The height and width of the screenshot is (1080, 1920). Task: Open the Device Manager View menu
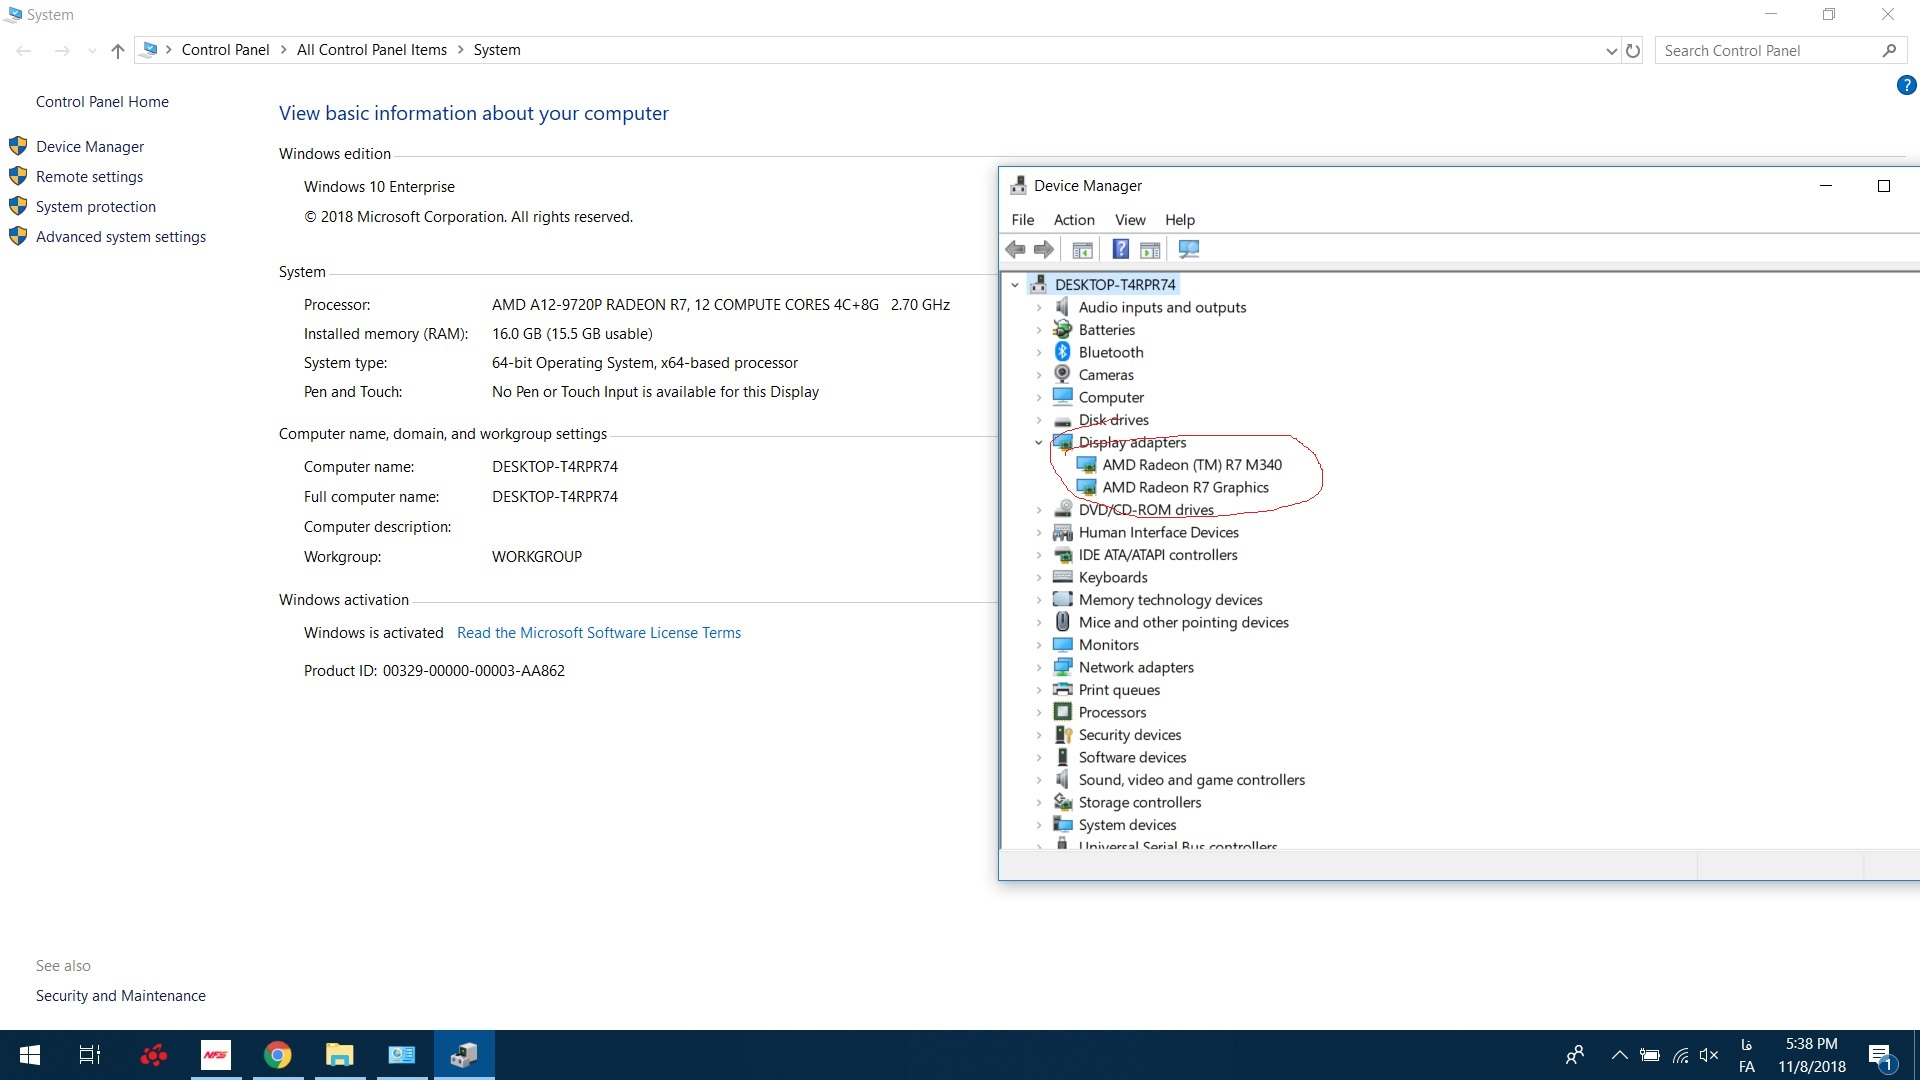click(1130, 220)
